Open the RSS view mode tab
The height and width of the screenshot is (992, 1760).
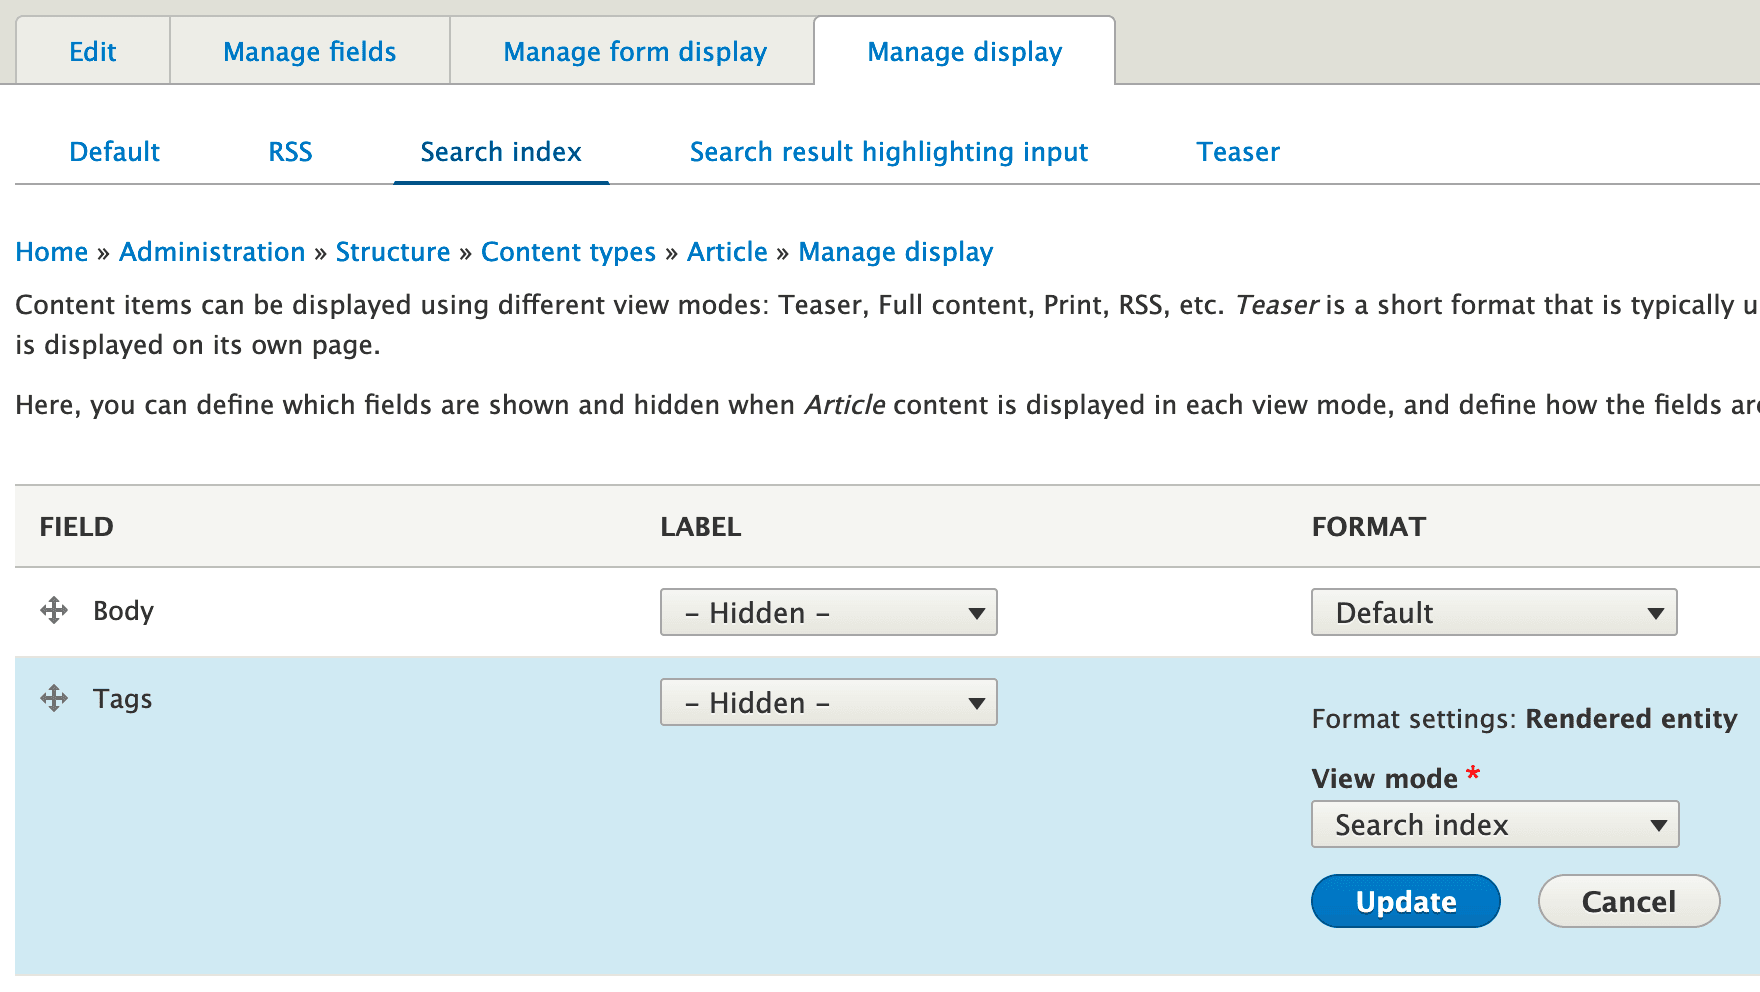pyautogui.click(x=290, y=152)
